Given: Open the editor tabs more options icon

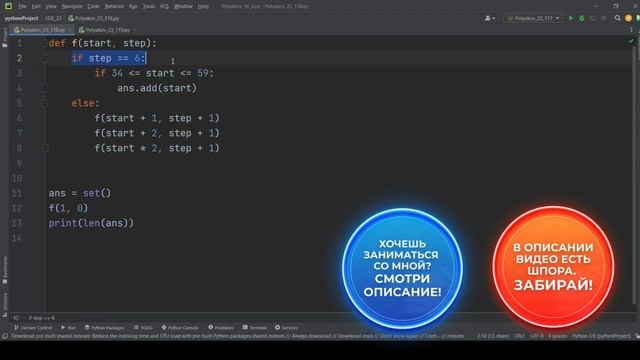Looking at the screenshot, I should (x=631, y=30).
